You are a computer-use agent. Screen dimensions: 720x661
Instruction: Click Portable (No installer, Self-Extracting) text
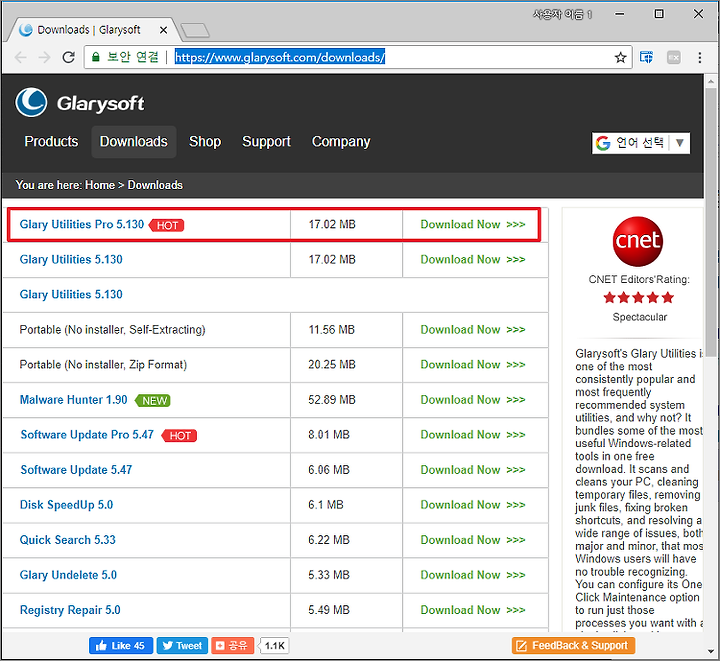pyautogui.click(x=112, y=330)
